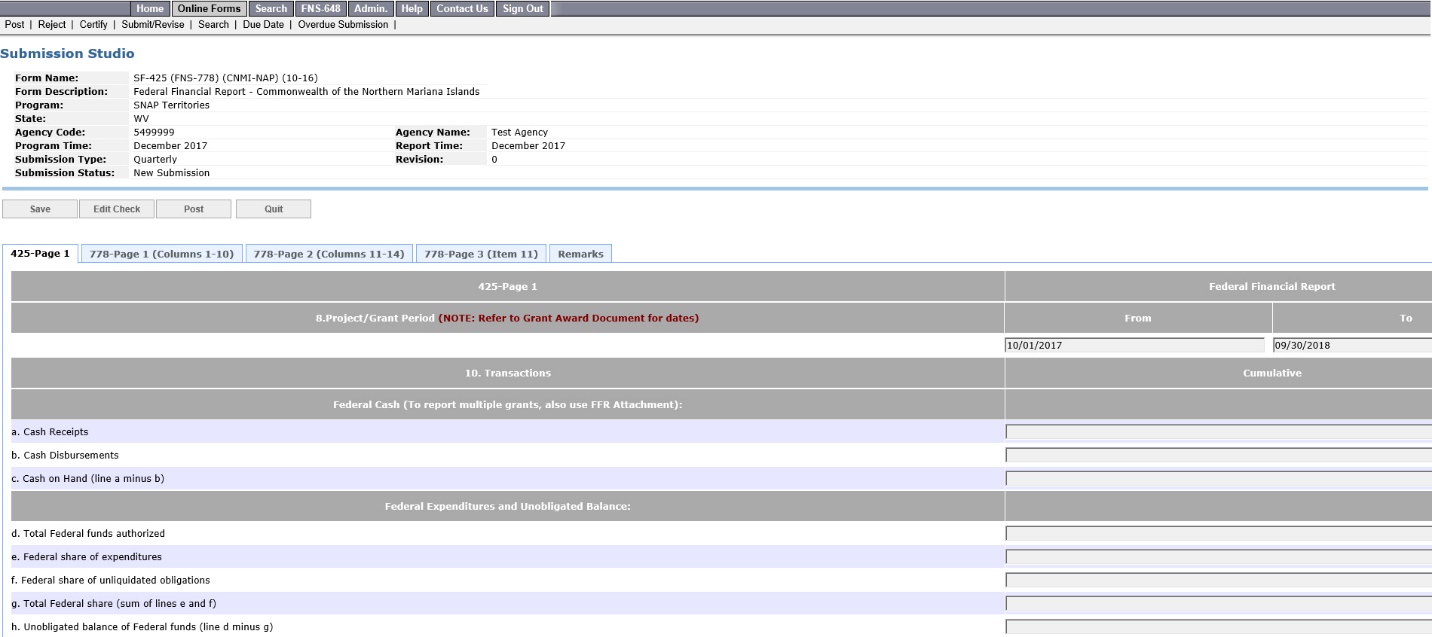Click the Cumulative column header
This screenshot has height=637, width=1432.
click(1272, 373)
